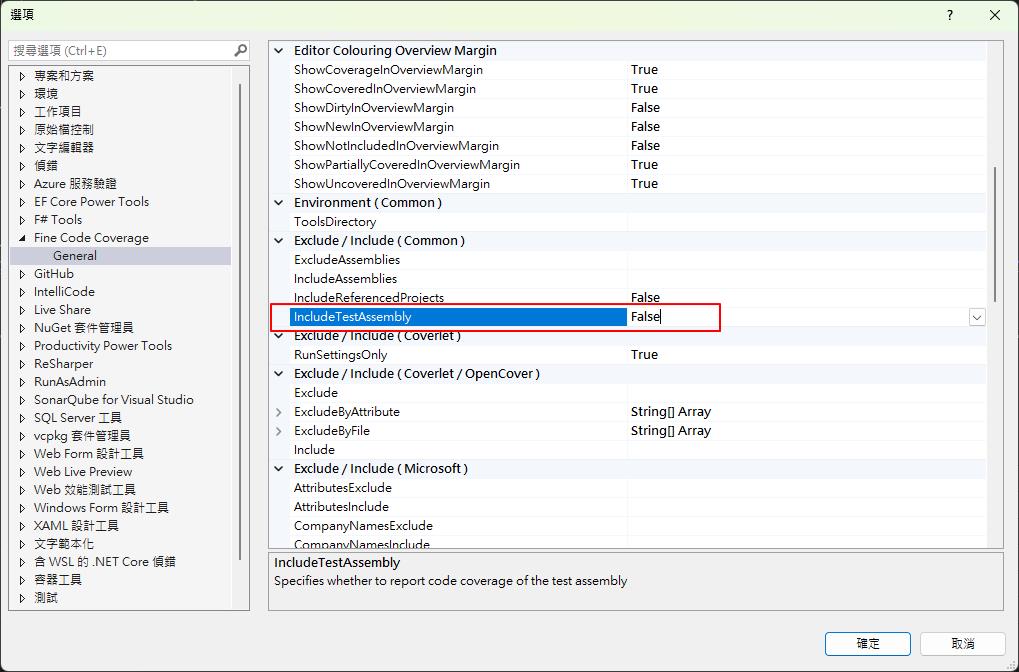
Task: Expand the ExcludeByFile array property
Action: pyautogui.click(x=279, y=431)
